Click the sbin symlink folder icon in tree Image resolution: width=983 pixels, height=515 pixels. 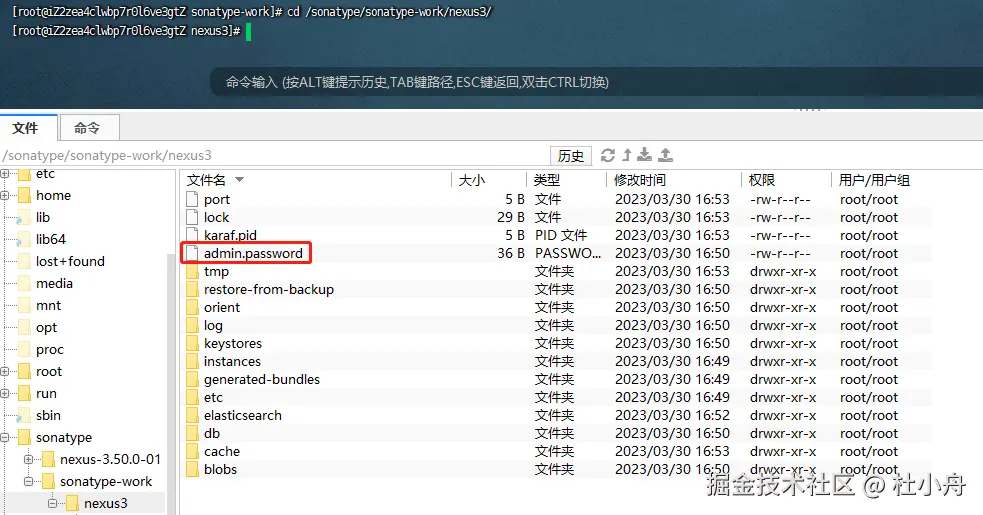tap(24, 415)
